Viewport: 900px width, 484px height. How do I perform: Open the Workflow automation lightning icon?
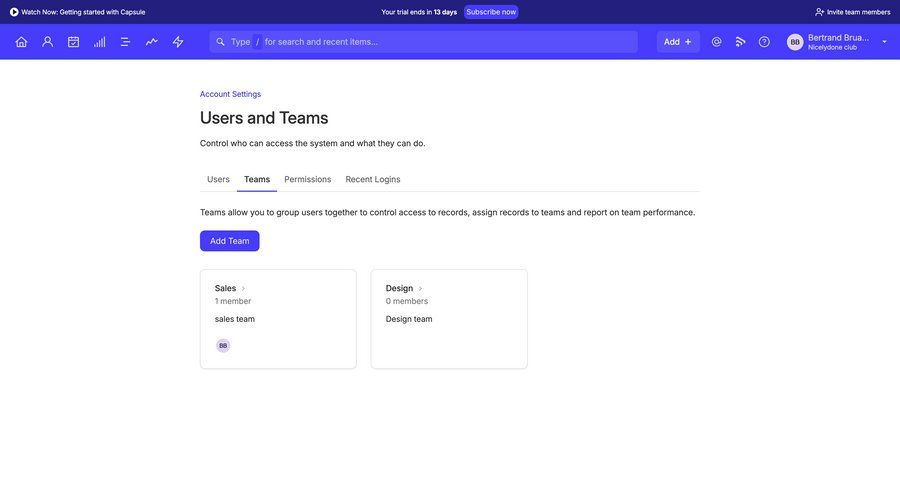tap(178, 42)
